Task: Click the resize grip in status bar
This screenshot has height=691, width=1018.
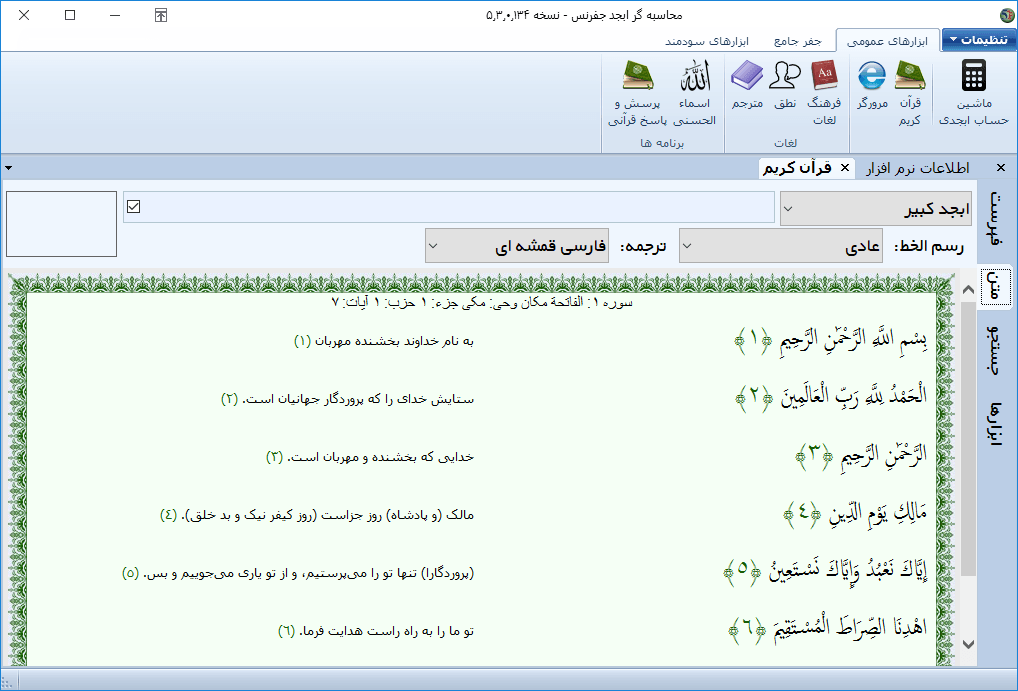Action: point(5,683)
